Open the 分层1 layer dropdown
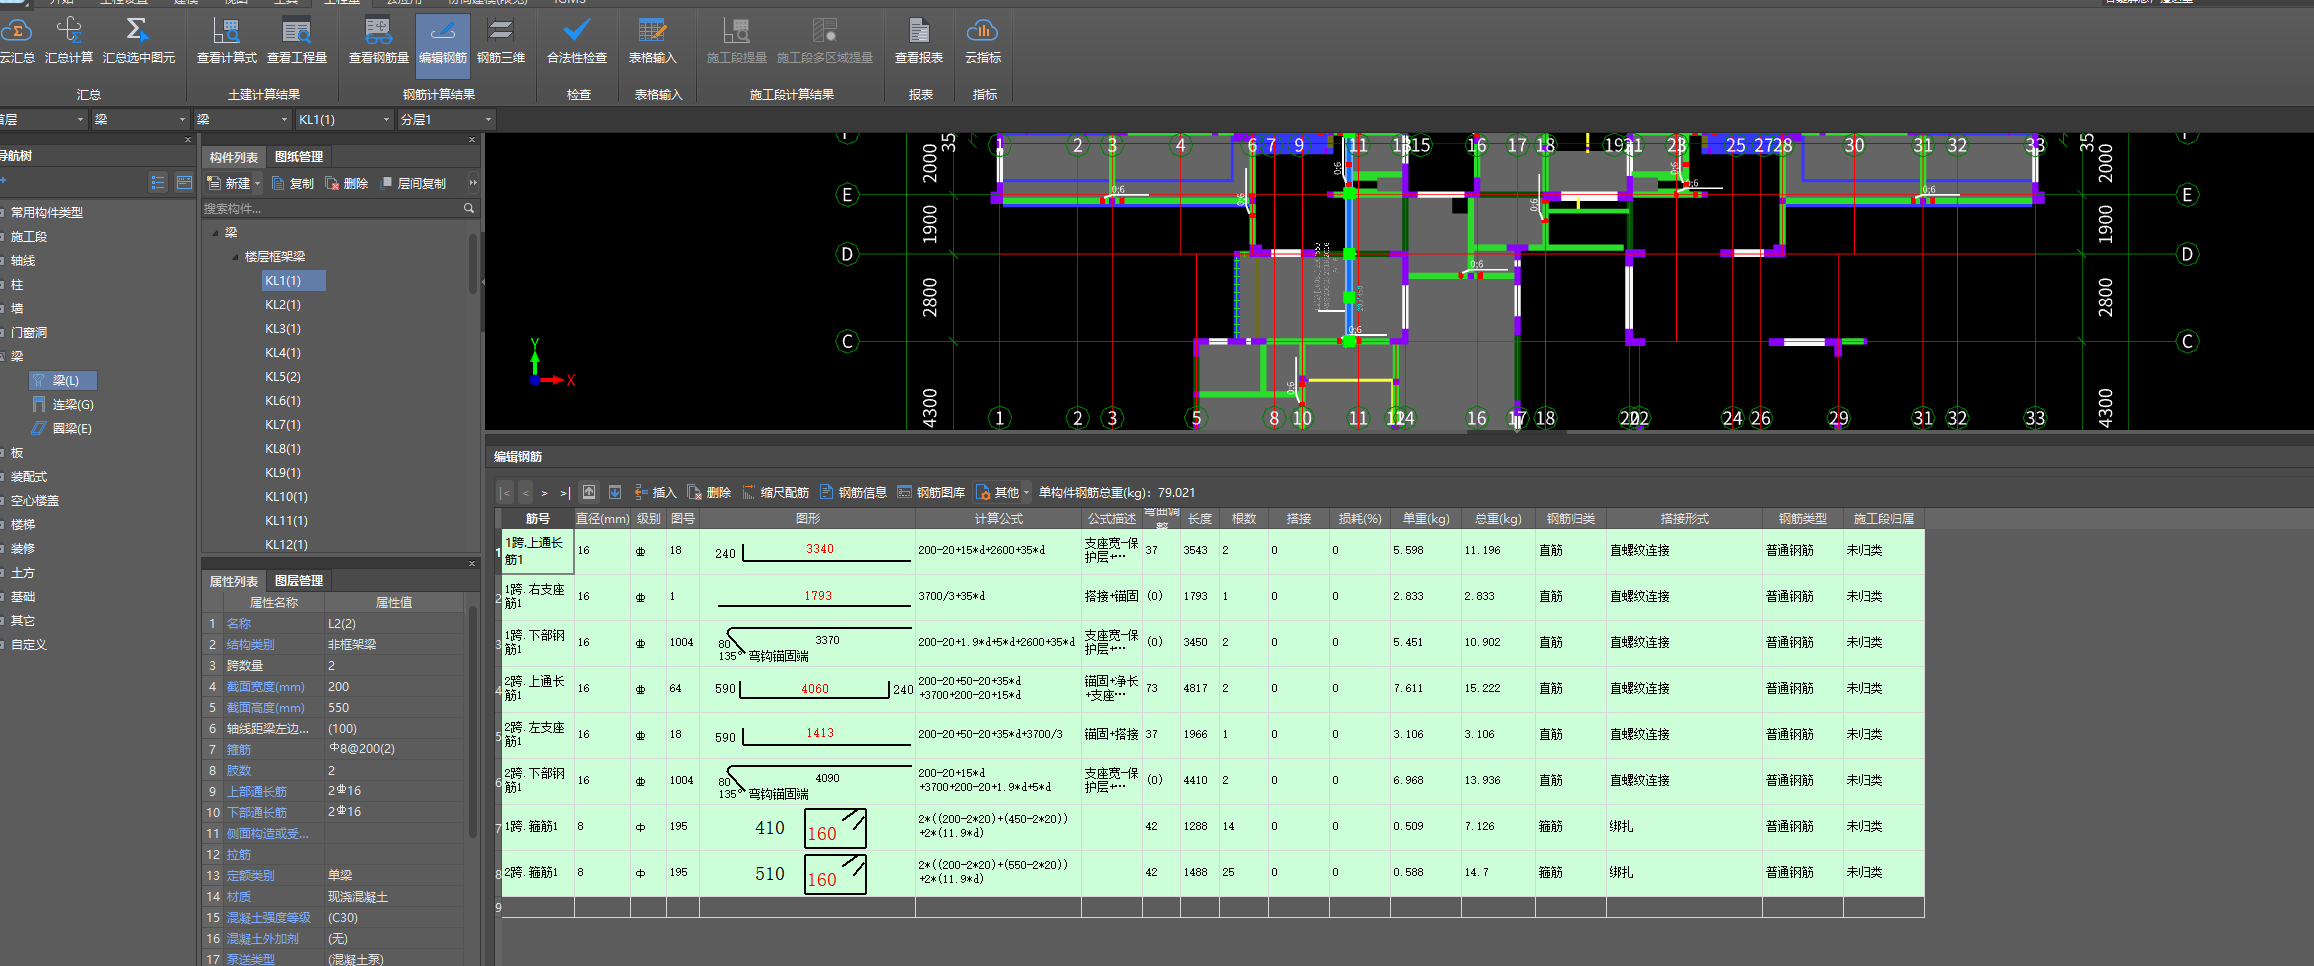The width and height of the screenshot is (2314, 966). point(488,120)
